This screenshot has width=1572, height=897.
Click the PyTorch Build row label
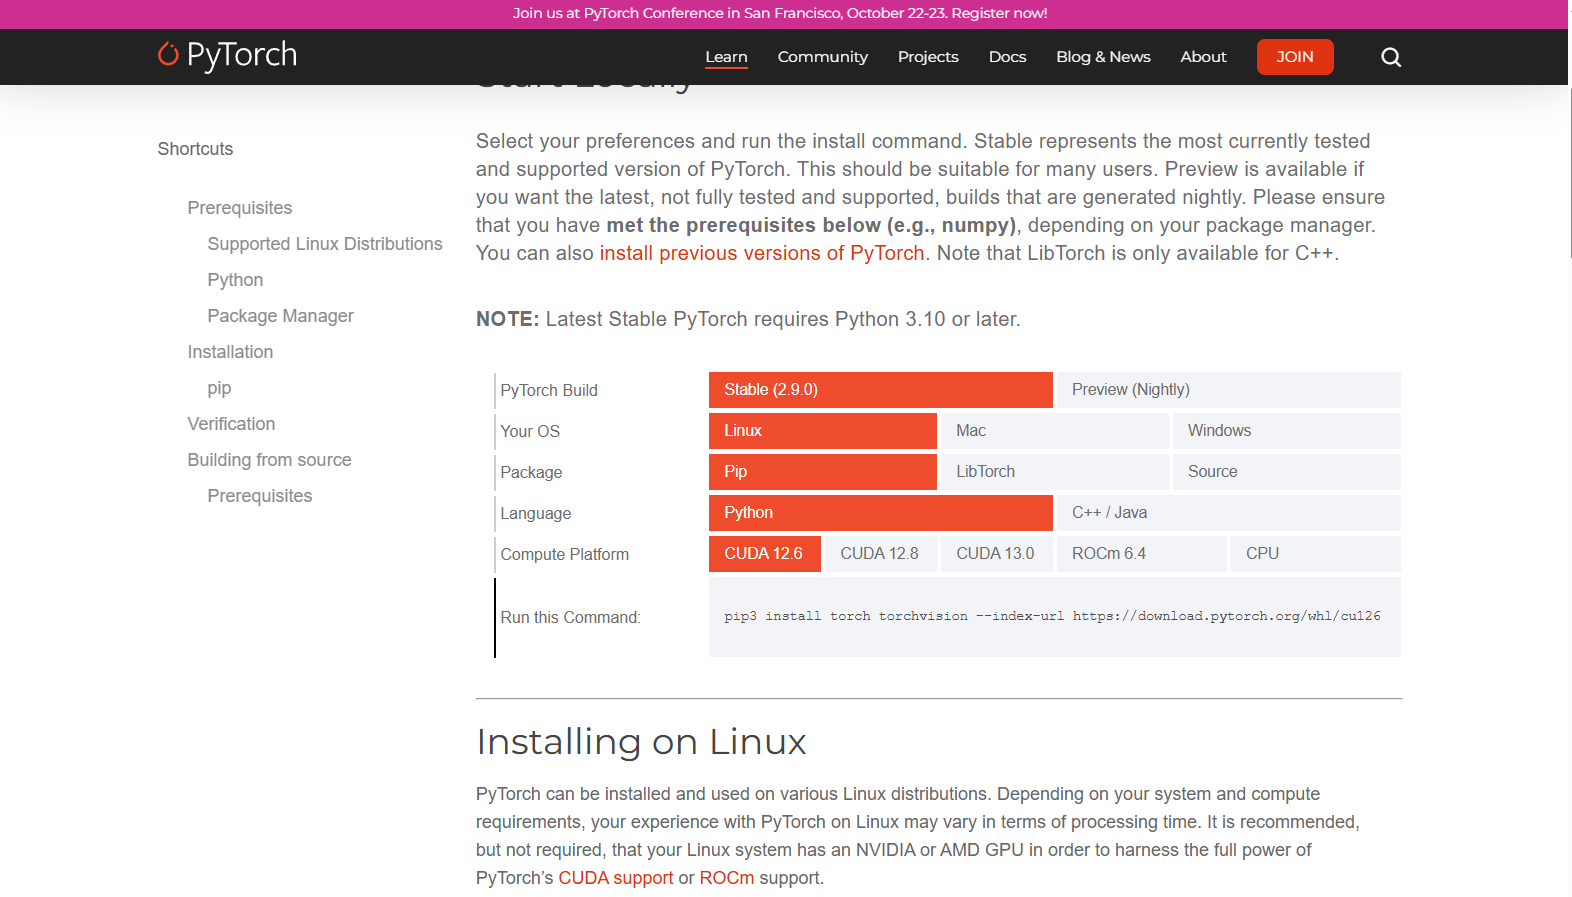[549, 390]
